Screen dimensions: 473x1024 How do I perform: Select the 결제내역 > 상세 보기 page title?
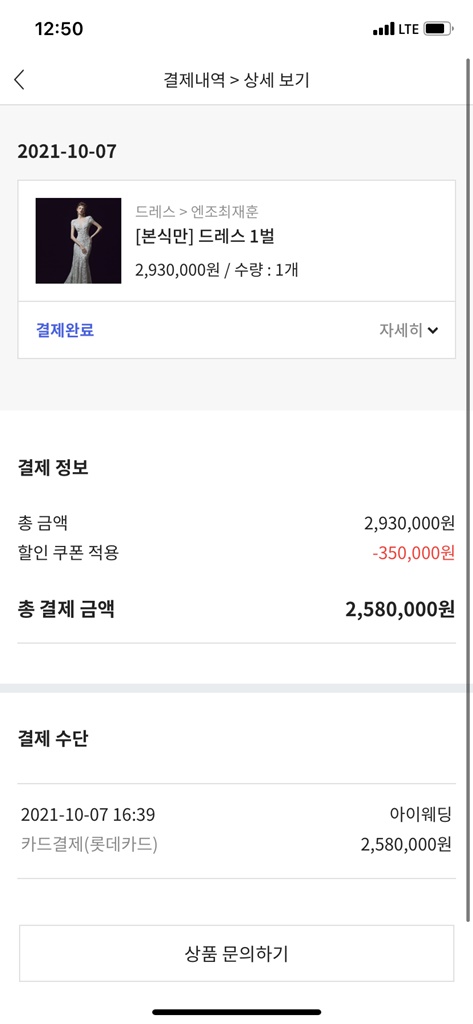click(236, 80)
